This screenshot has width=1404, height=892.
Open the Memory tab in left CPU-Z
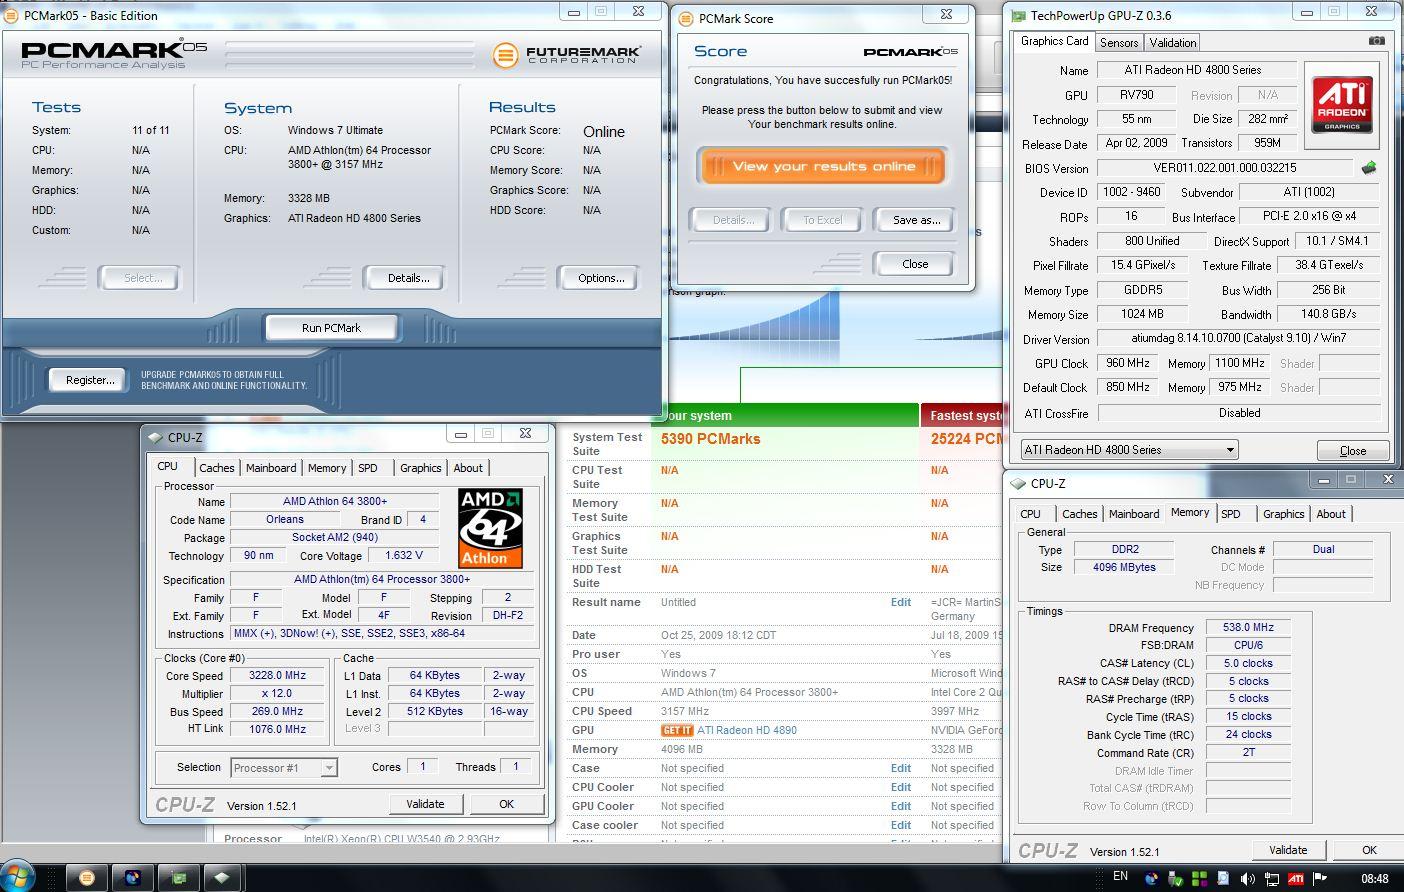[327, 468]
